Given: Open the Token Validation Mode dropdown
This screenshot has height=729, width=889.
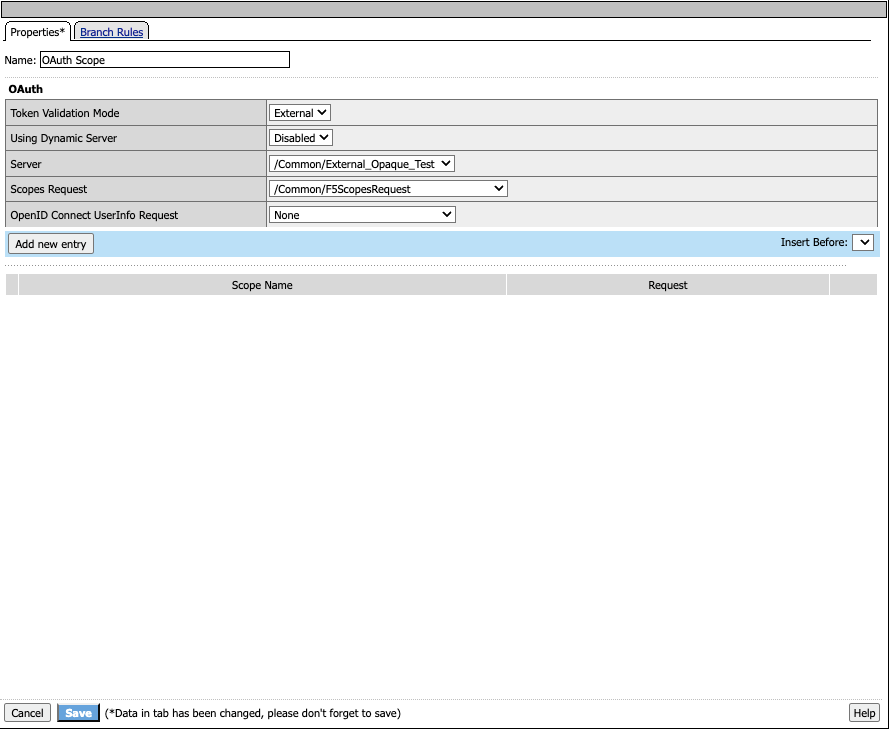Looking at the screenshot, I should [300, 113].
